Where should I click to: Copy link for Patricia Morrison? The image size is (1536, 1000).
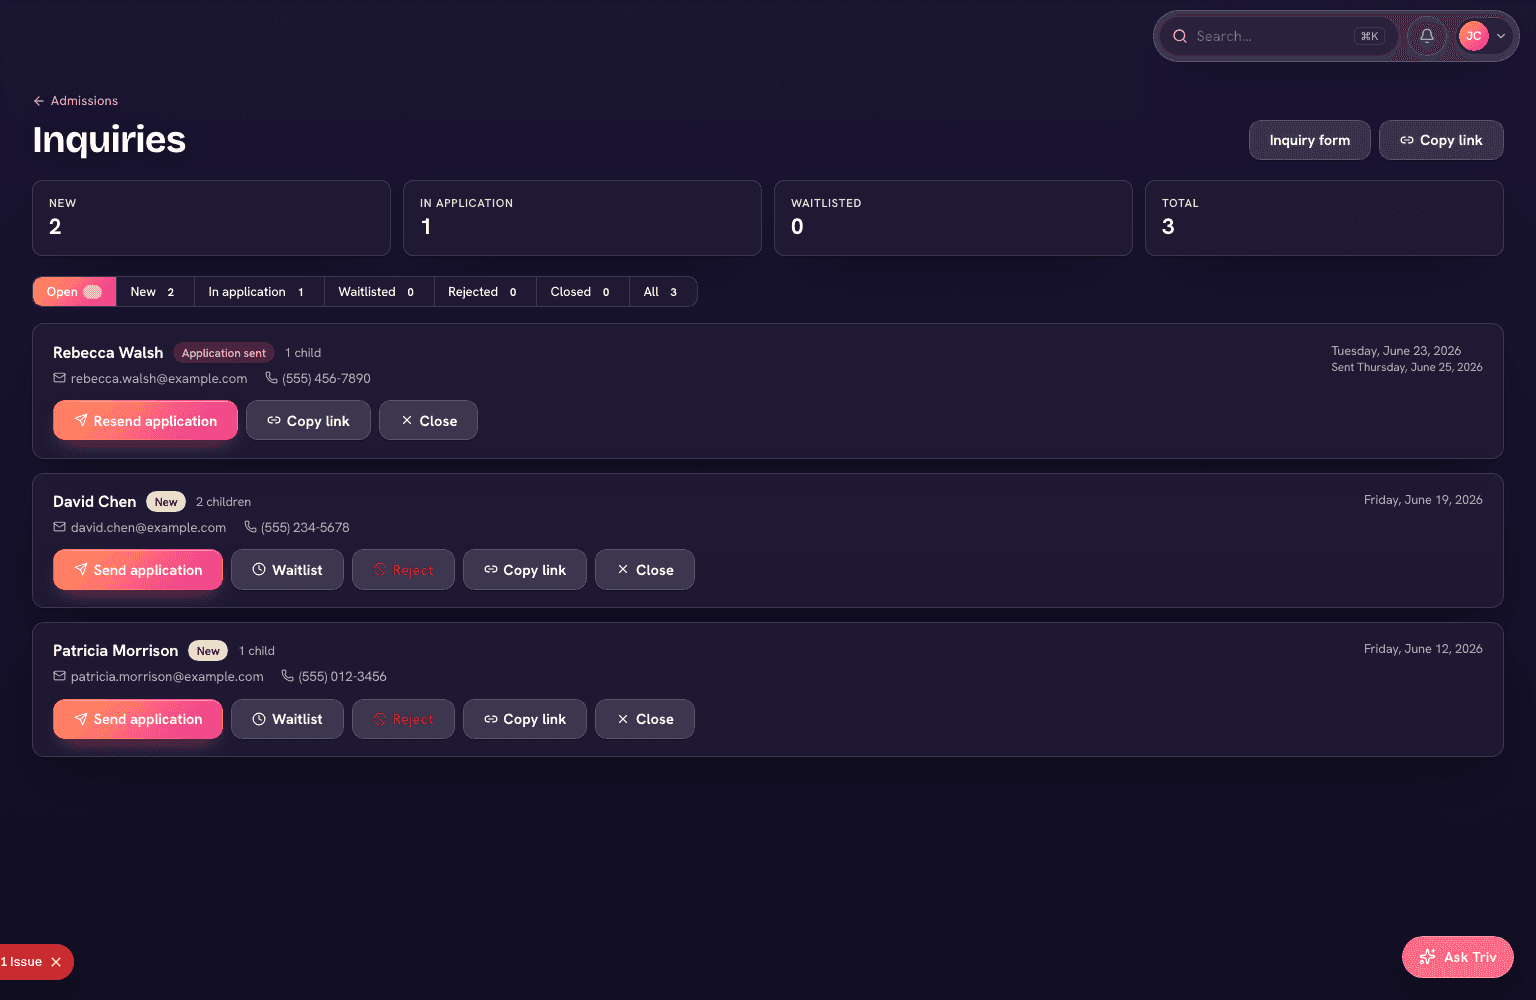524,719
